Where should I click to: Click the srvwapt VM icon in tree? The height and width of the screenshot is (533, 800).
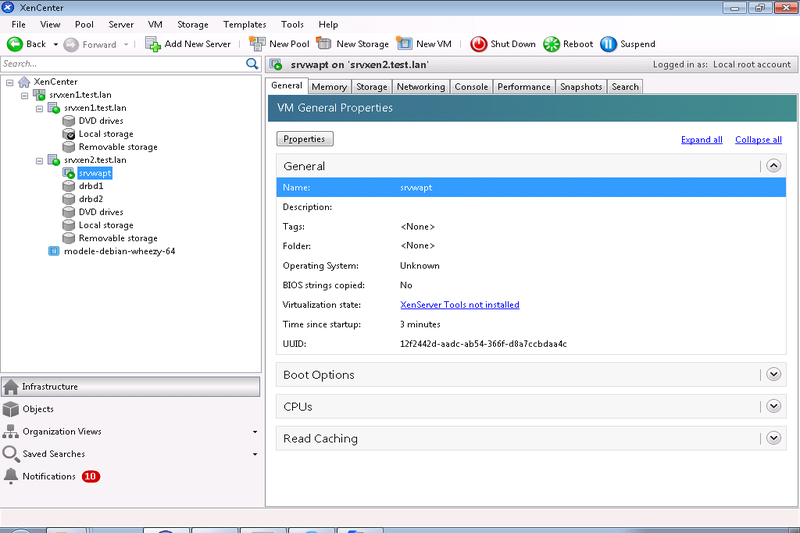(x=69, y=173)
